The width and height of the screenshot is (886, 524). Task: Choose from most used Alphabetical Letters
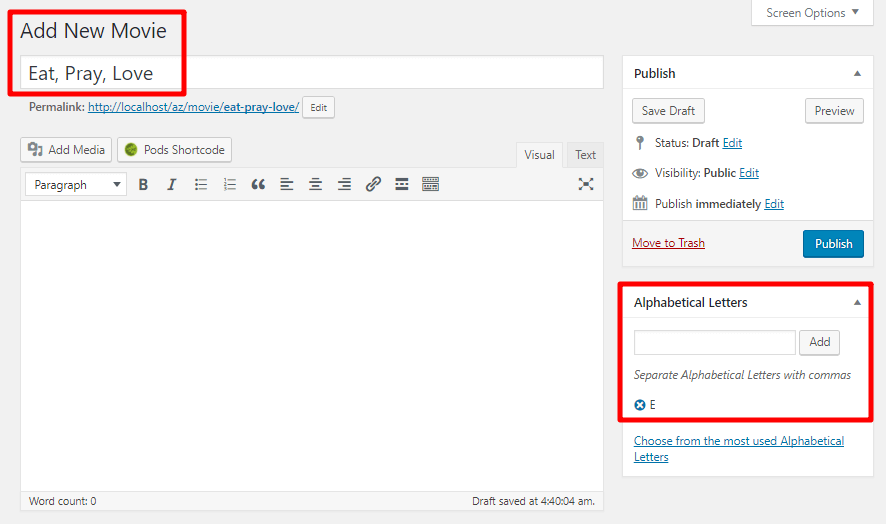[x=739, y=449]
